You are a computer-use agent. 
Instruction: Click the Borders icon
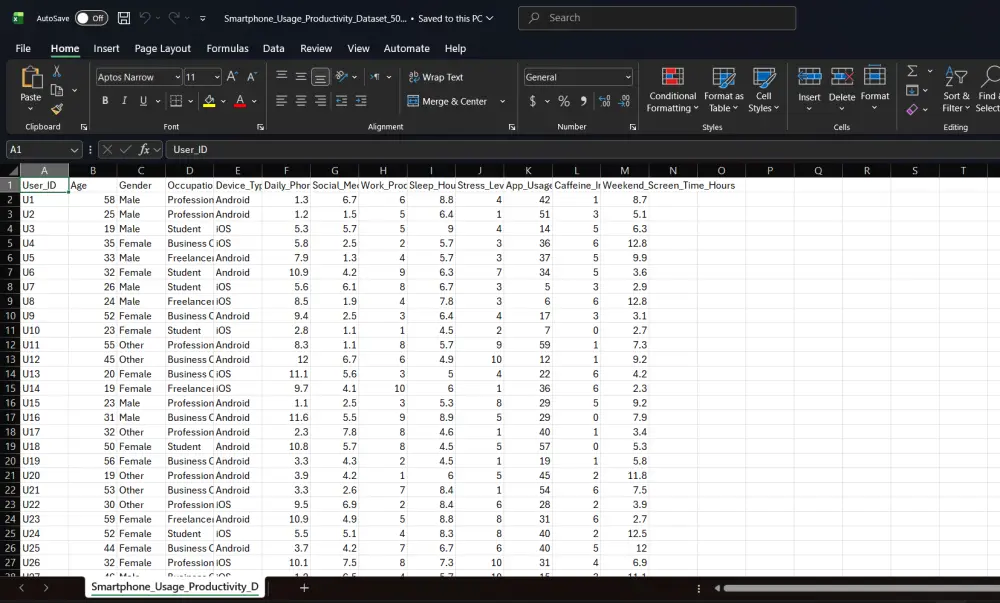point(177,101)
